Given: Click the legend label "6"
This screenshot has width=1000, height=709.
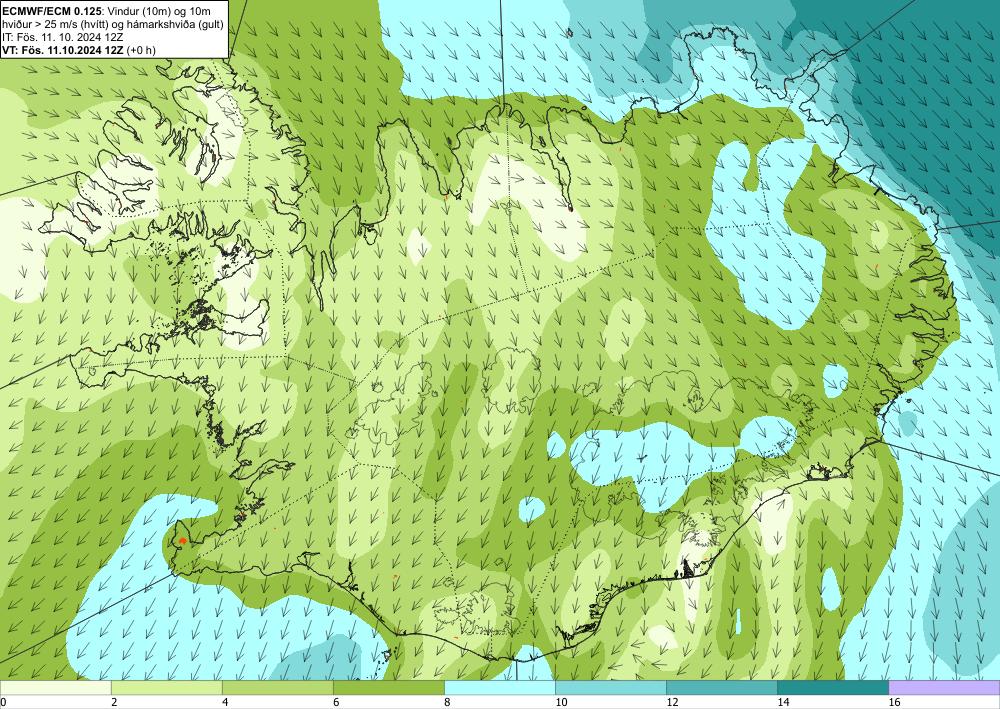Looking at the screenshot, I should [x=336, y=702].
